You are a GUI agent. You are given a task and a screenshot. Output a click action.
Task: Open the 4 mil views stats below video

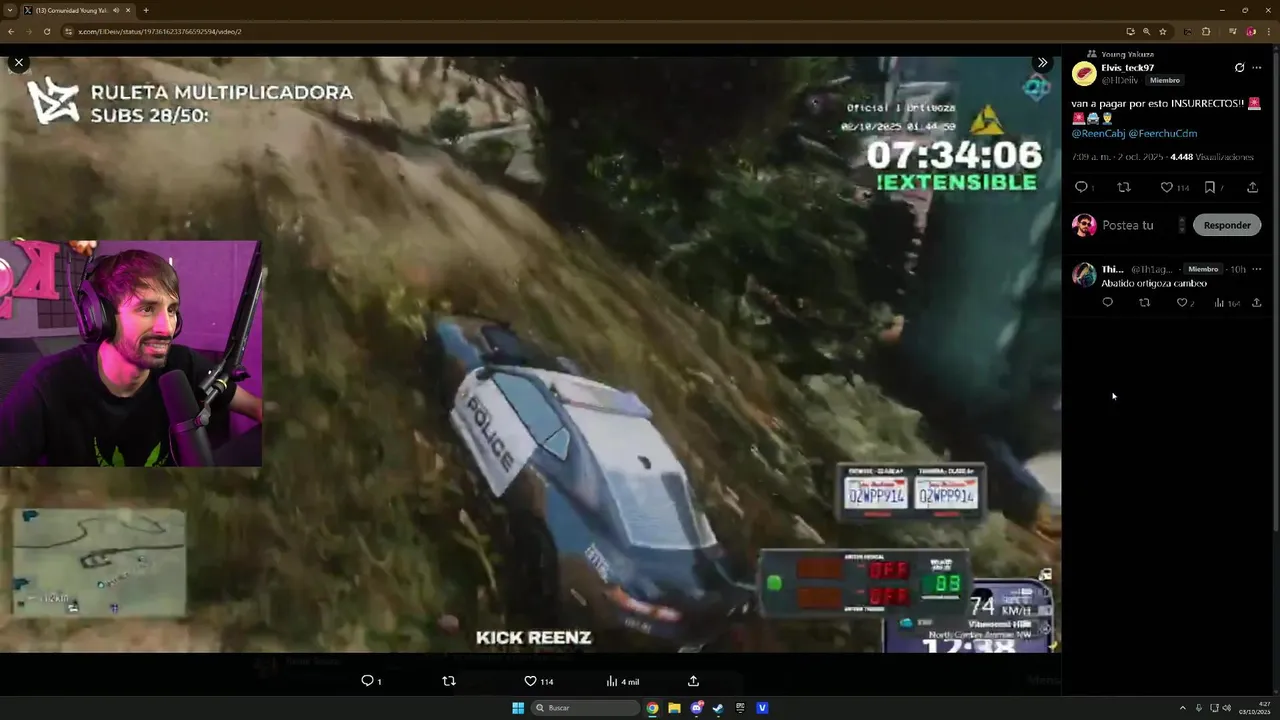(x=622, y=681)
